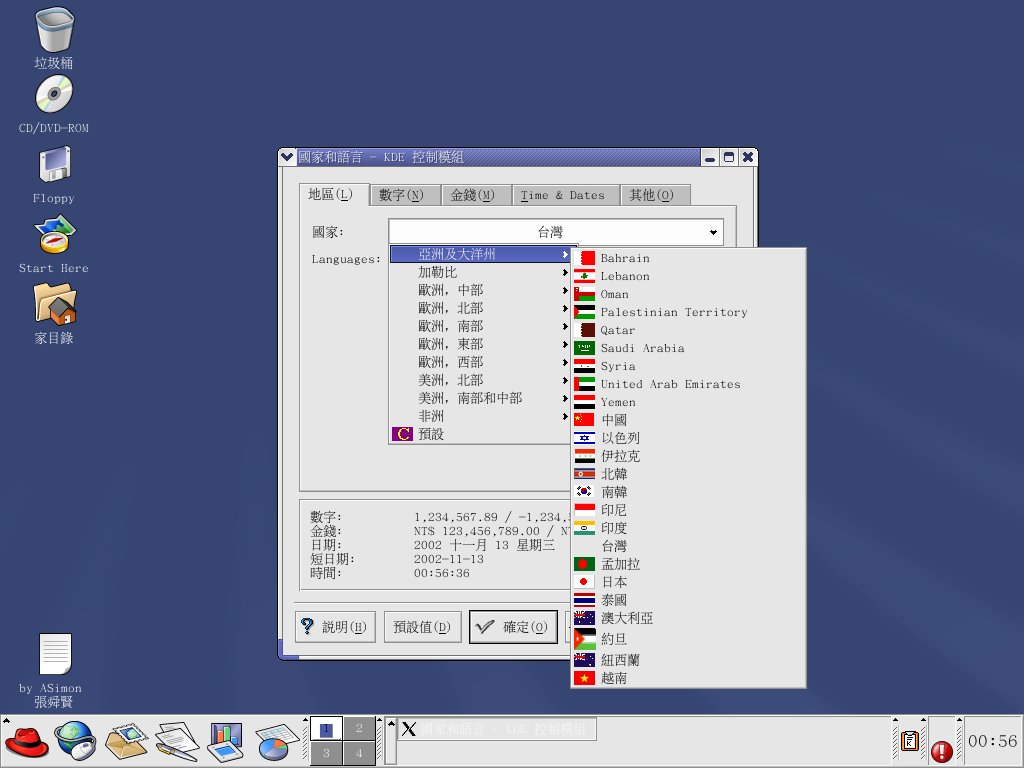The image size is (1024, 768).
Task: Click the 國家和語言 taskbar window button
Action: pos(498,729)
